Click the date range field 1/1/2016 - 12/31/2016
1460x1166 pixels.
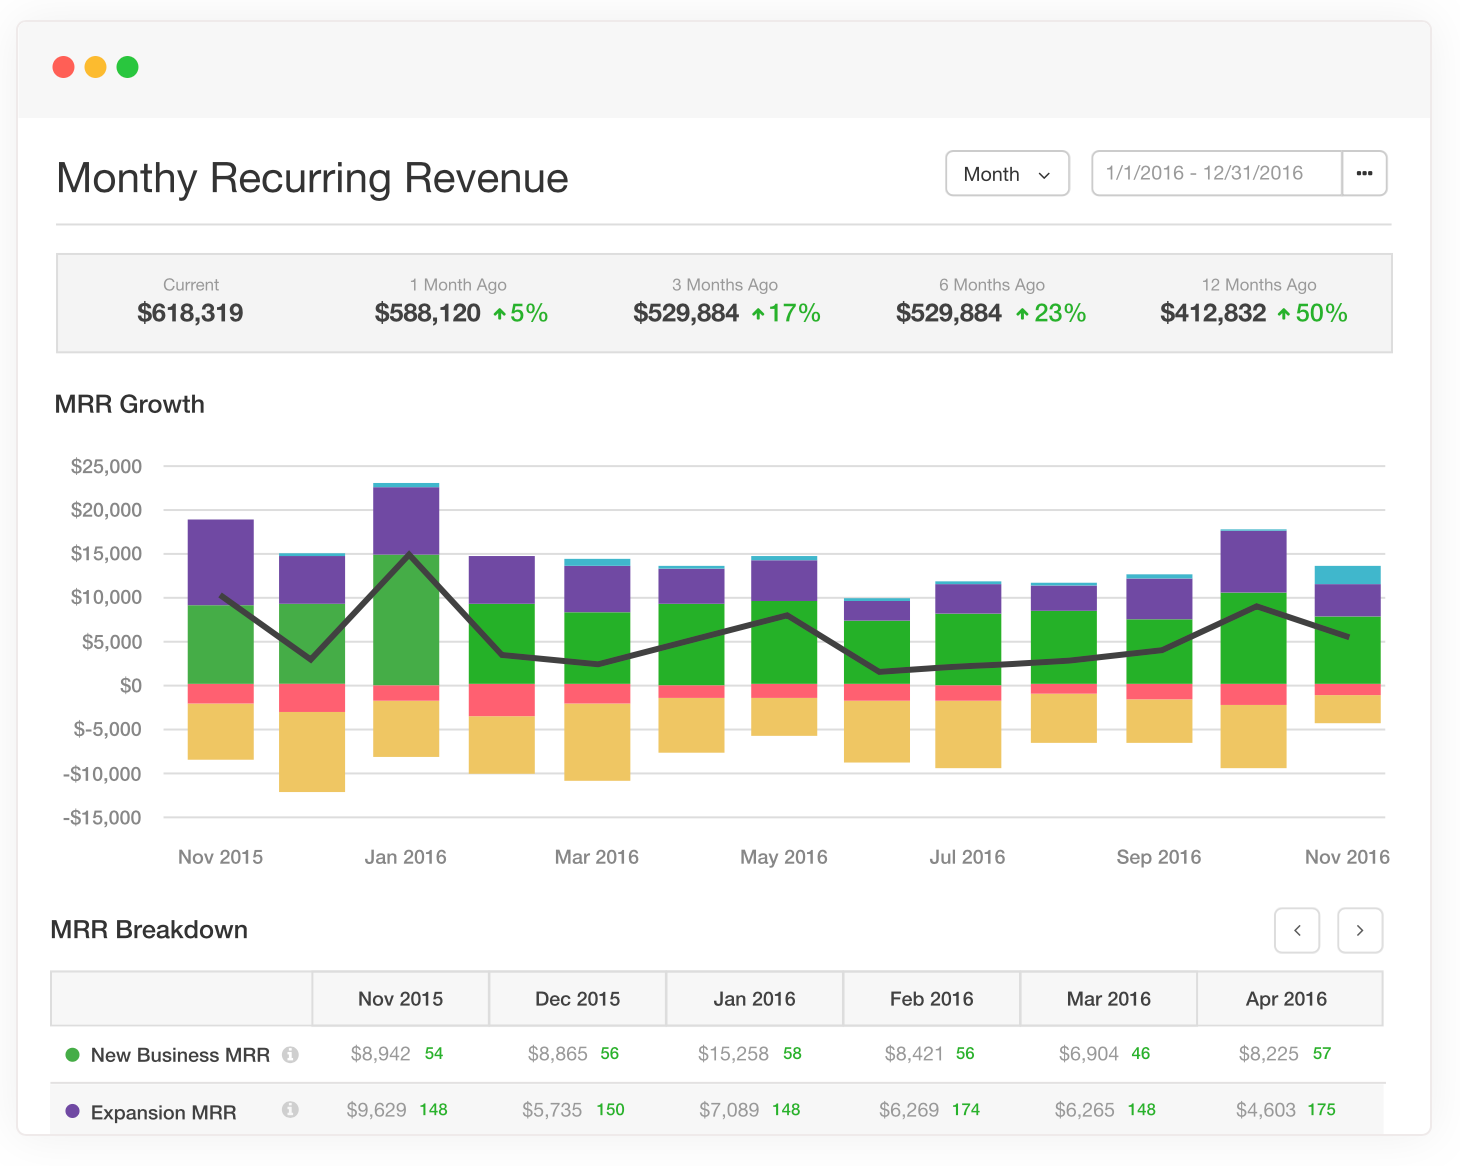pos(1216,174)
